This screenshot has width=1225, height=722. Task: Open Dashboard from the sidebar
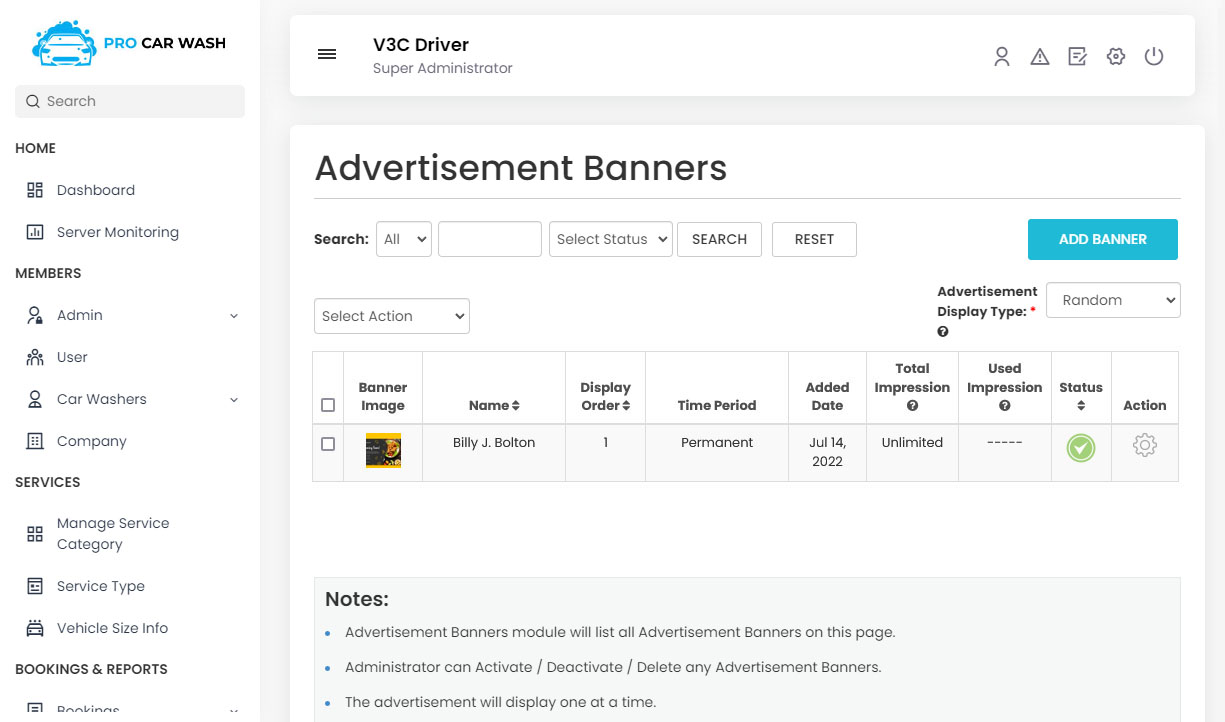[96, 190]
